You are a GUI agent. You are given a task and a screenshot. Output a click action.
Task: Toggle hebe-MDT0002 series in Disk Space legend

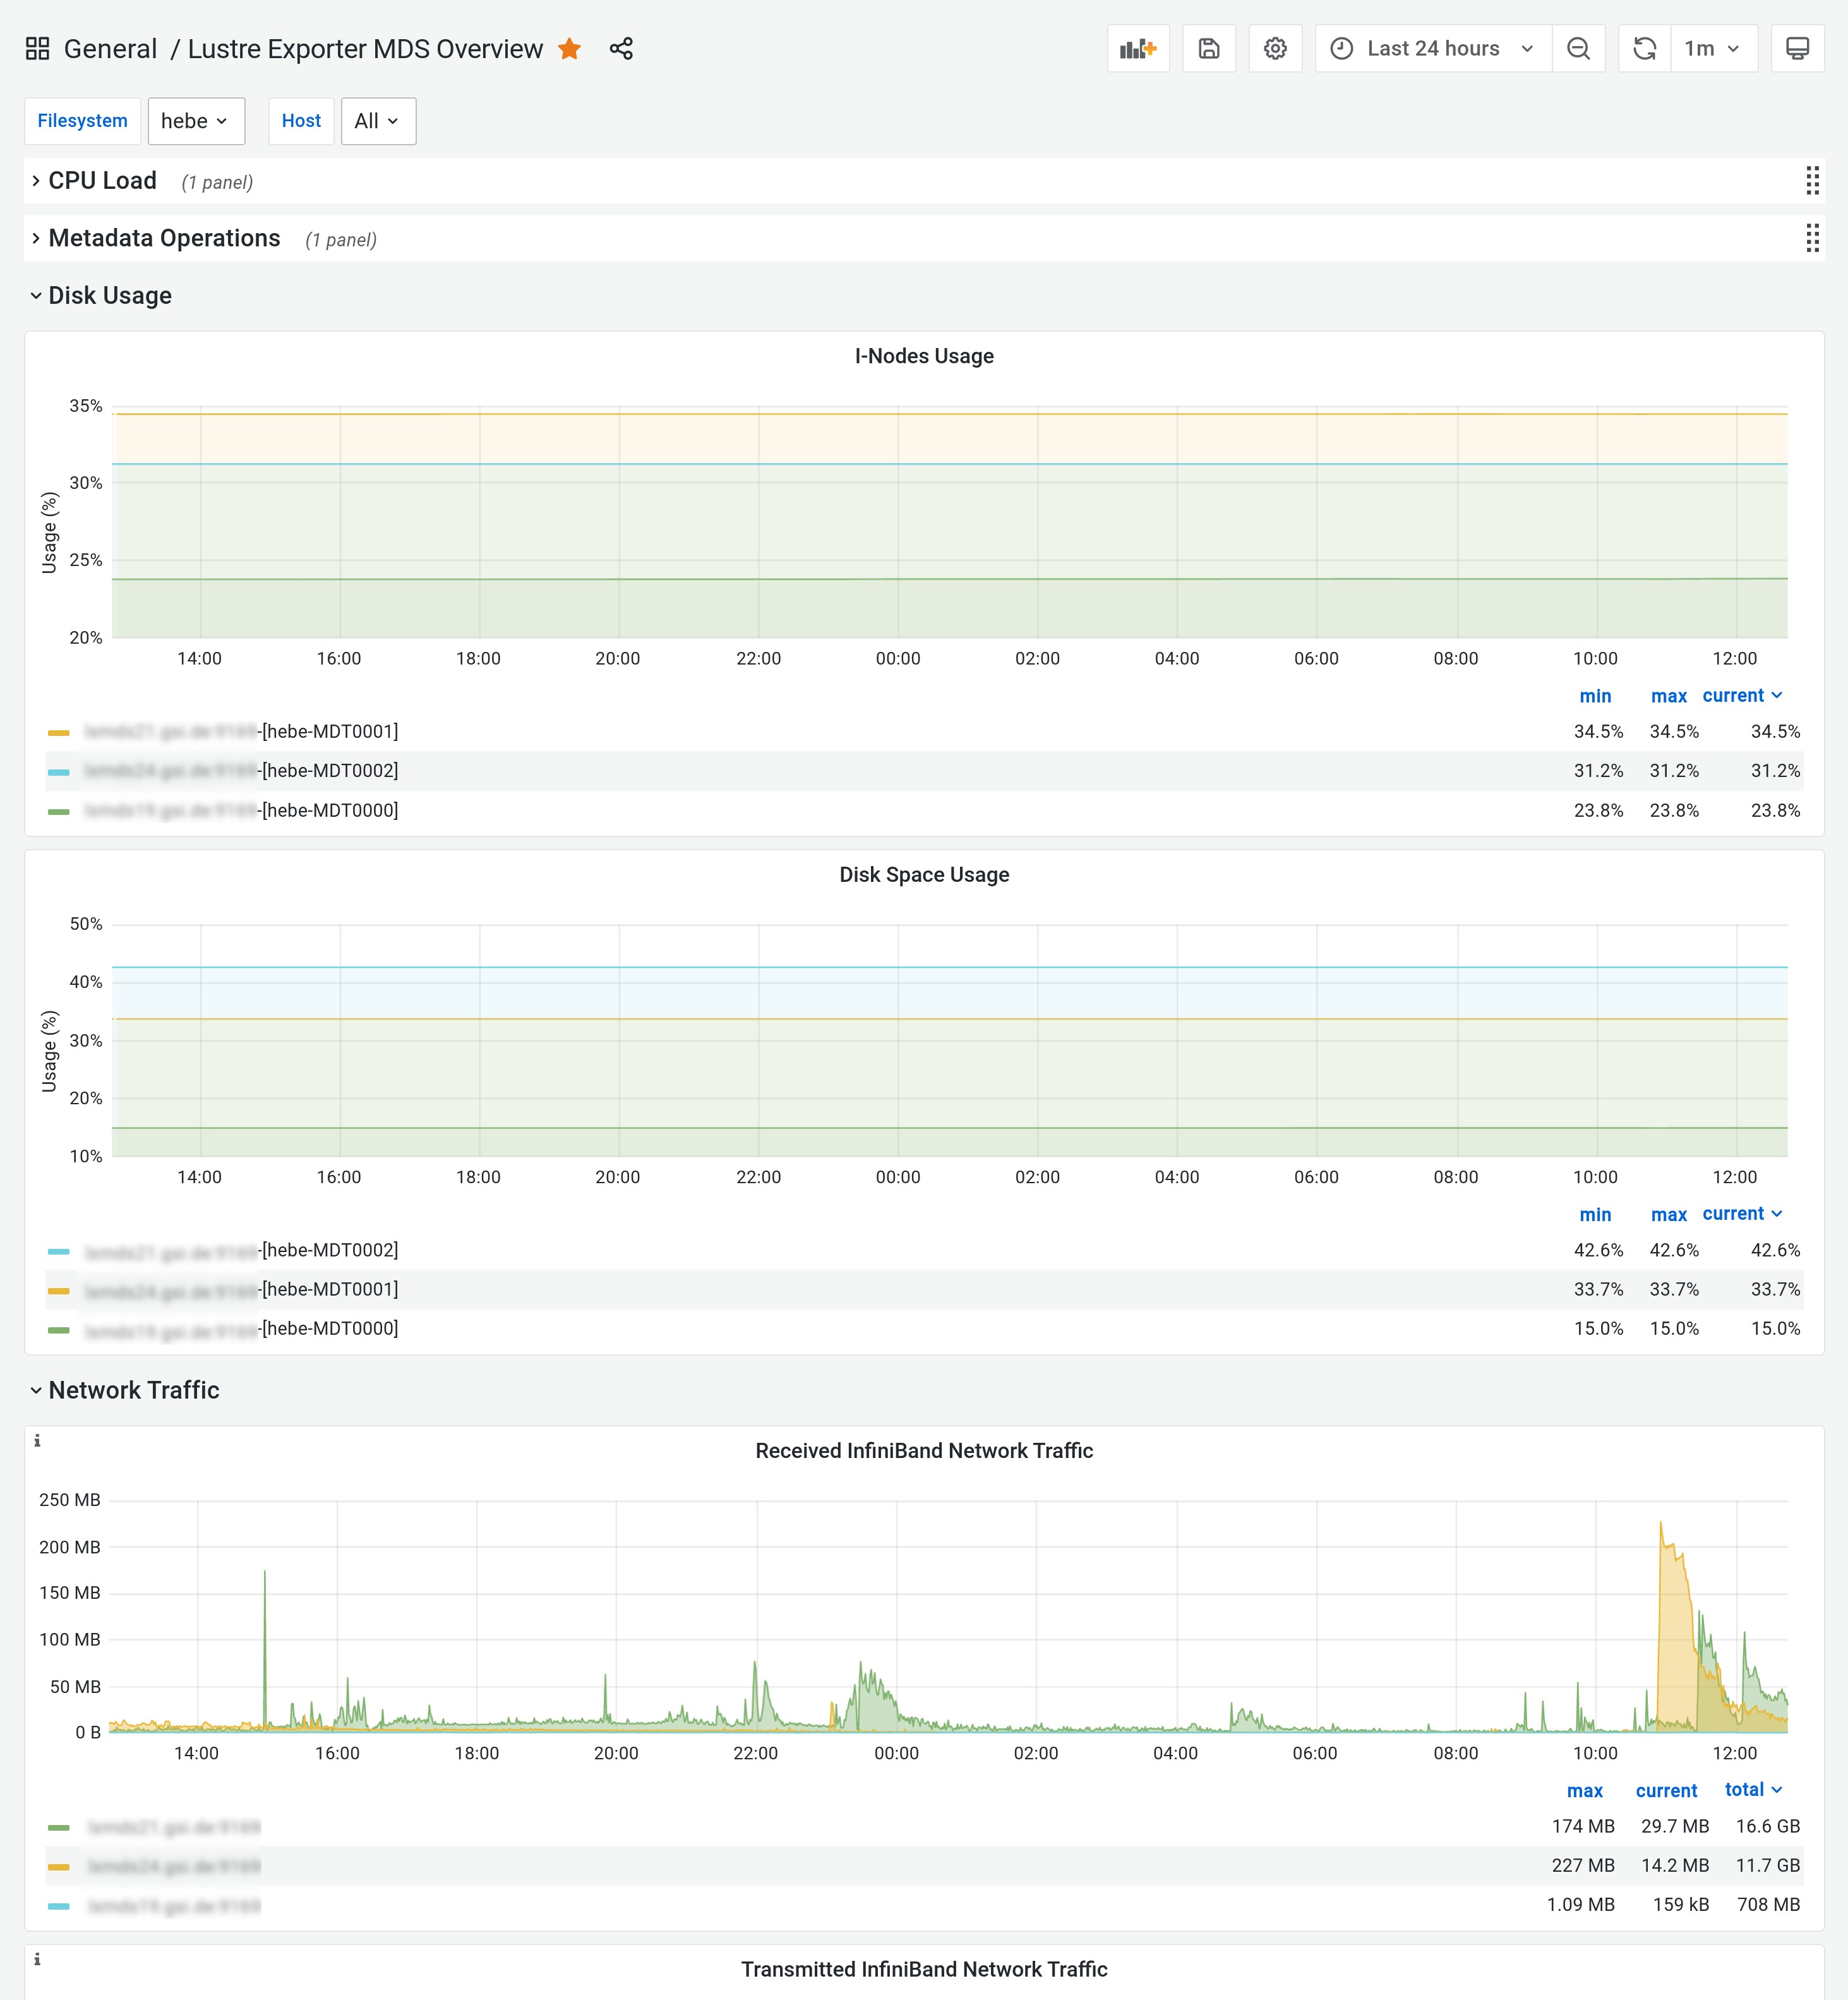click(329, 1250)
